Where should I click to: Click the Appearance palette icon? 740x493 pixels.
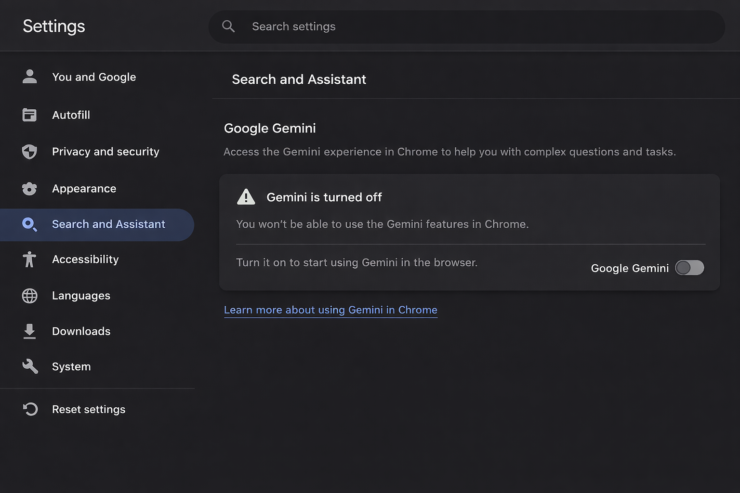tap(30, 189)
